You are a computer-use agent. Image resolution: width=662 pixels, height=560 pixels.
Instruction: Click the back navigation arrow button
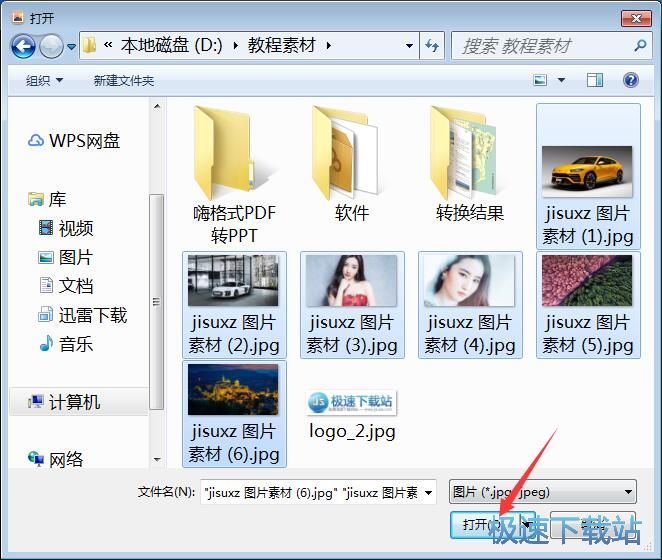[23, 45]
